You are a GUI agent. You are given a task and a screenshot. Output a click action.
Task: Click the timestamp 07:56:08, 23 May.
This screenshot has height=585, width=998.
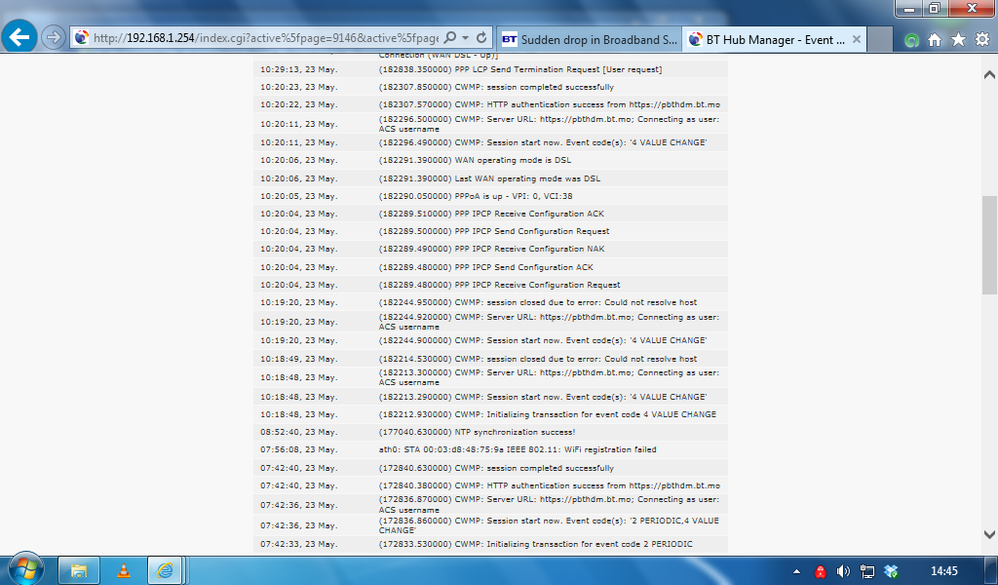click(299, 449)
